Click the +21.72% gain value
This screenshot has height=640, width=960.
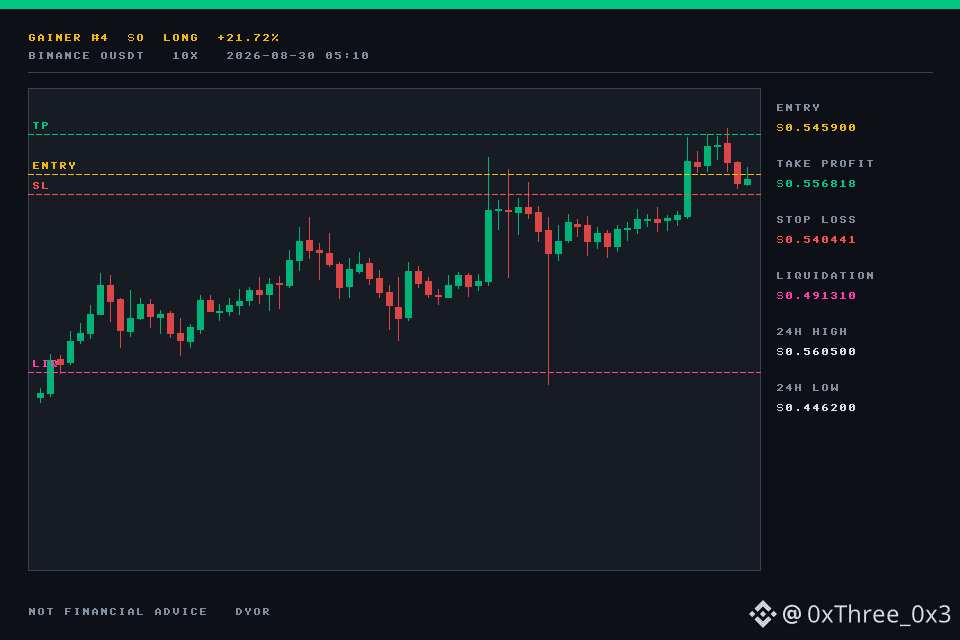[248, 38]
